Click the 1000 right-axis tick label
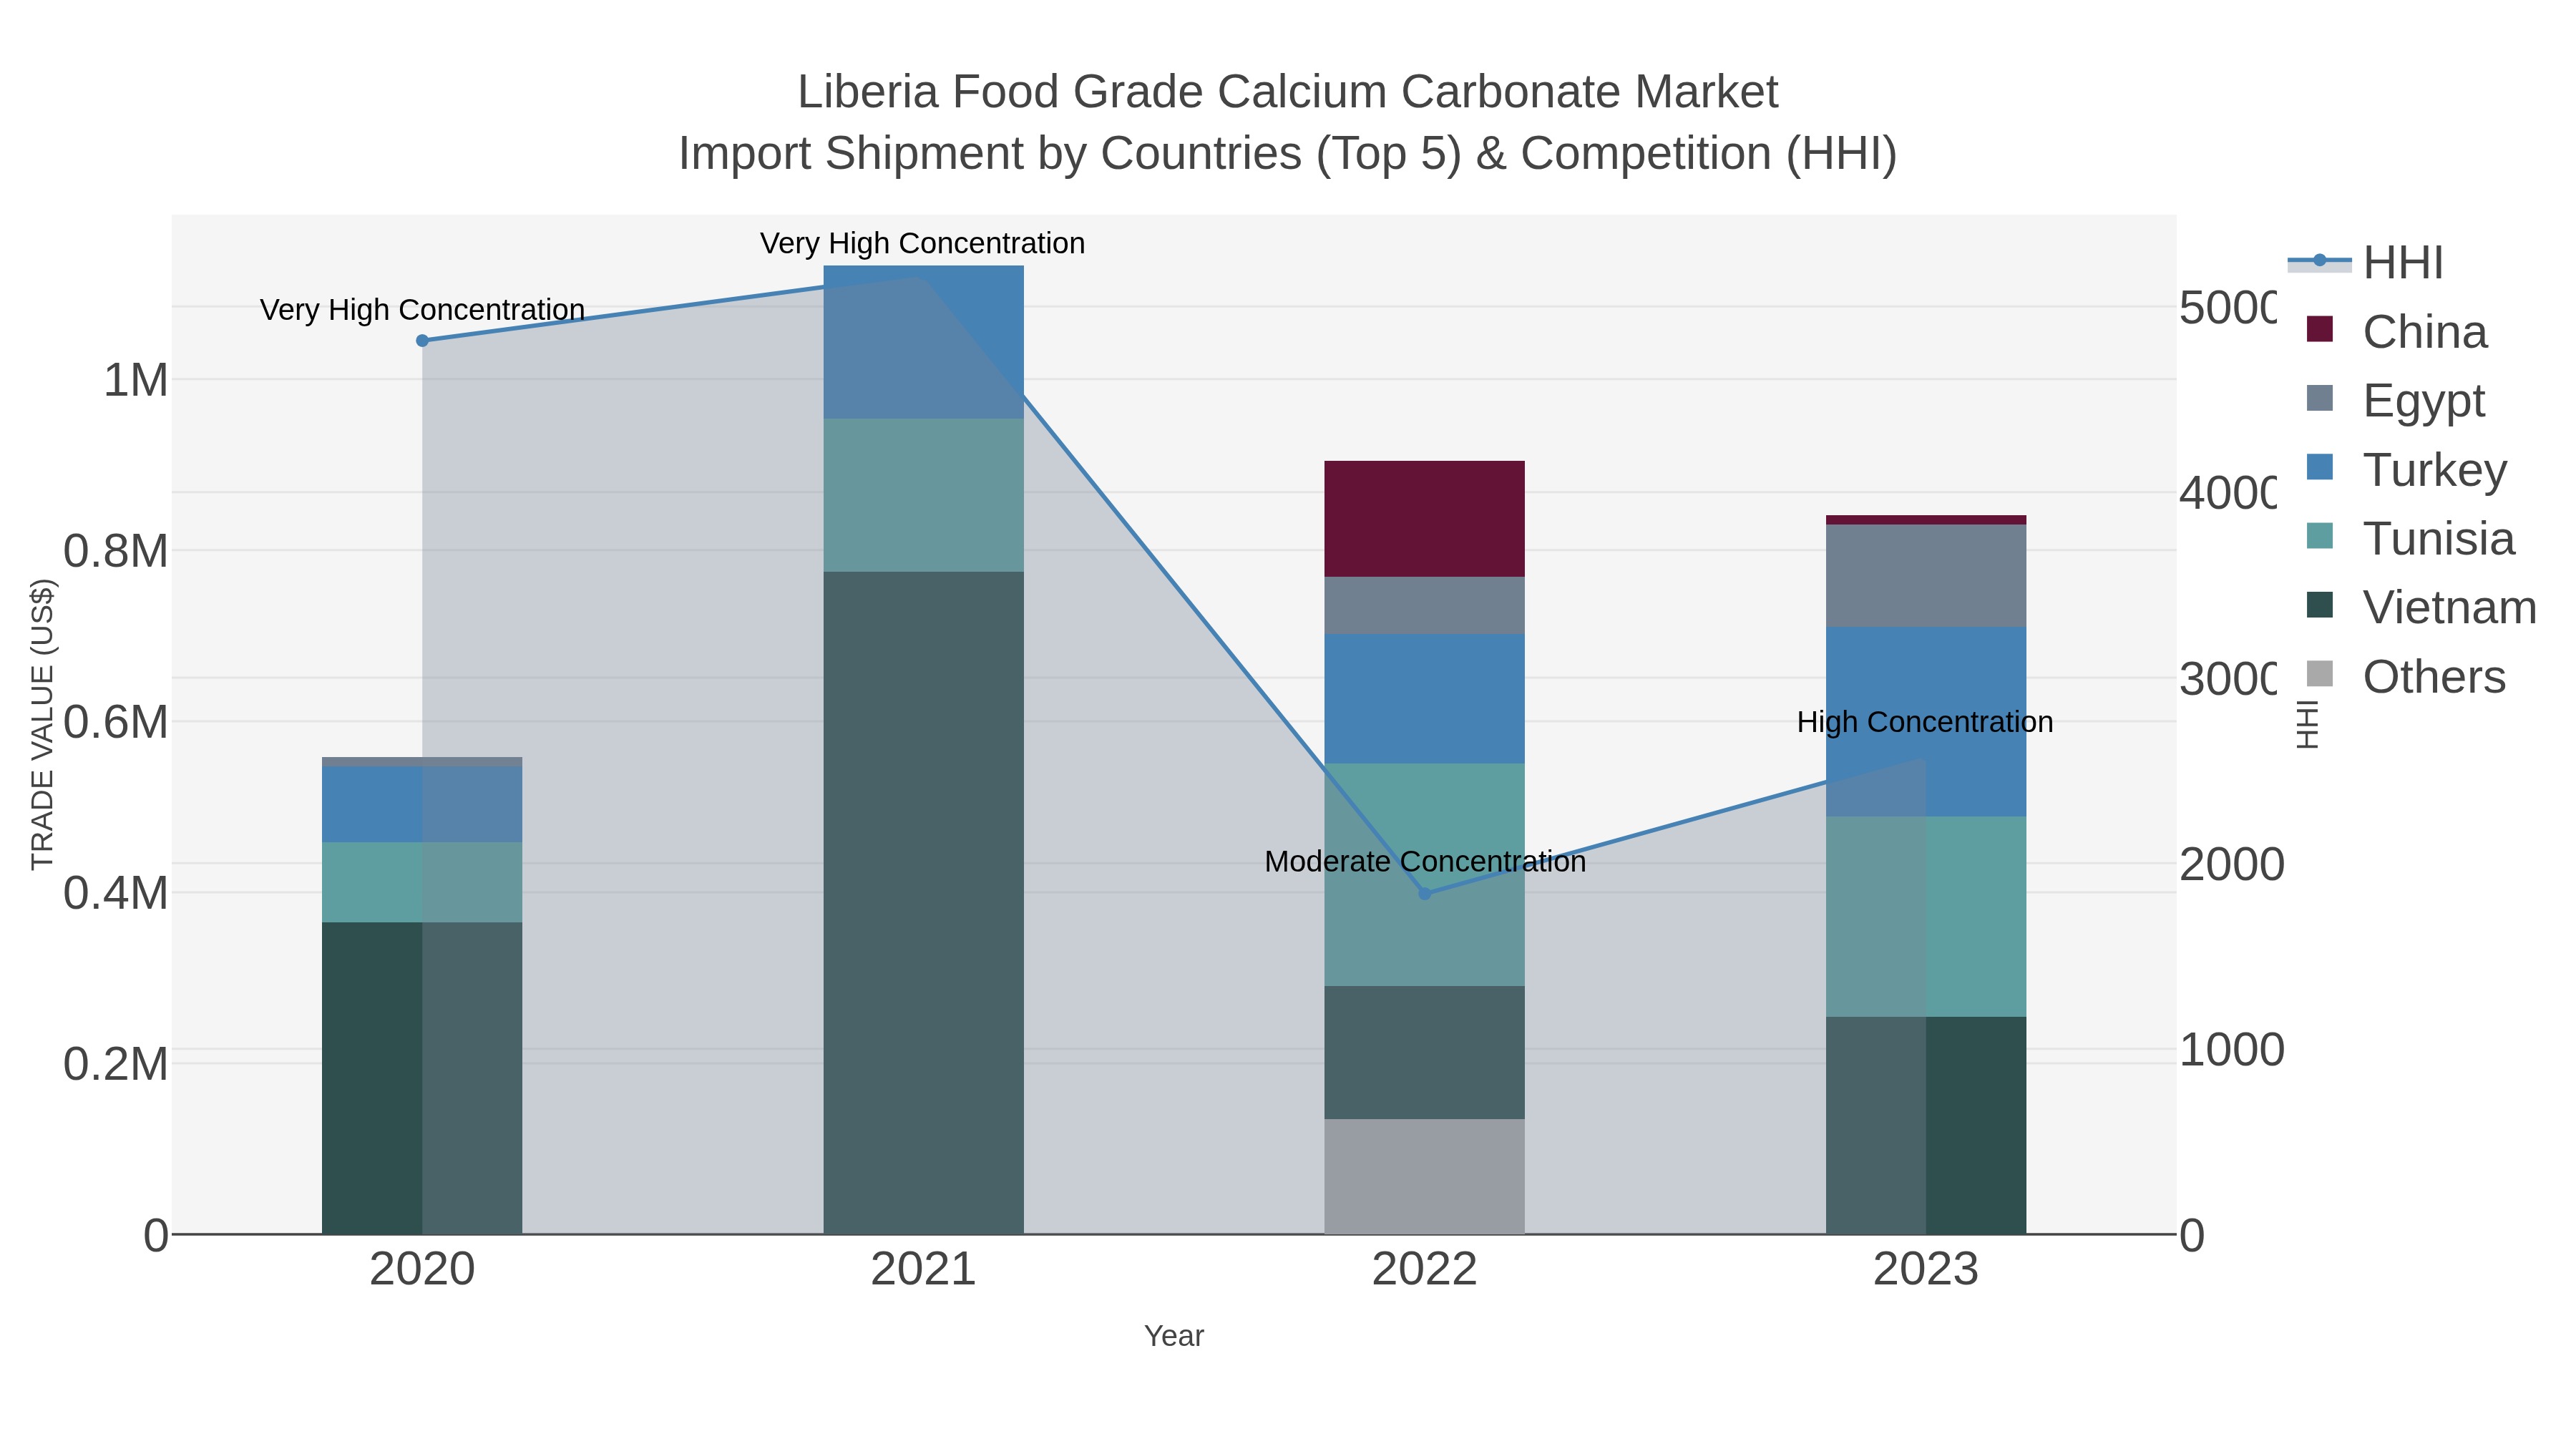The image size is (2576, 1449). coord(2232,1051)
